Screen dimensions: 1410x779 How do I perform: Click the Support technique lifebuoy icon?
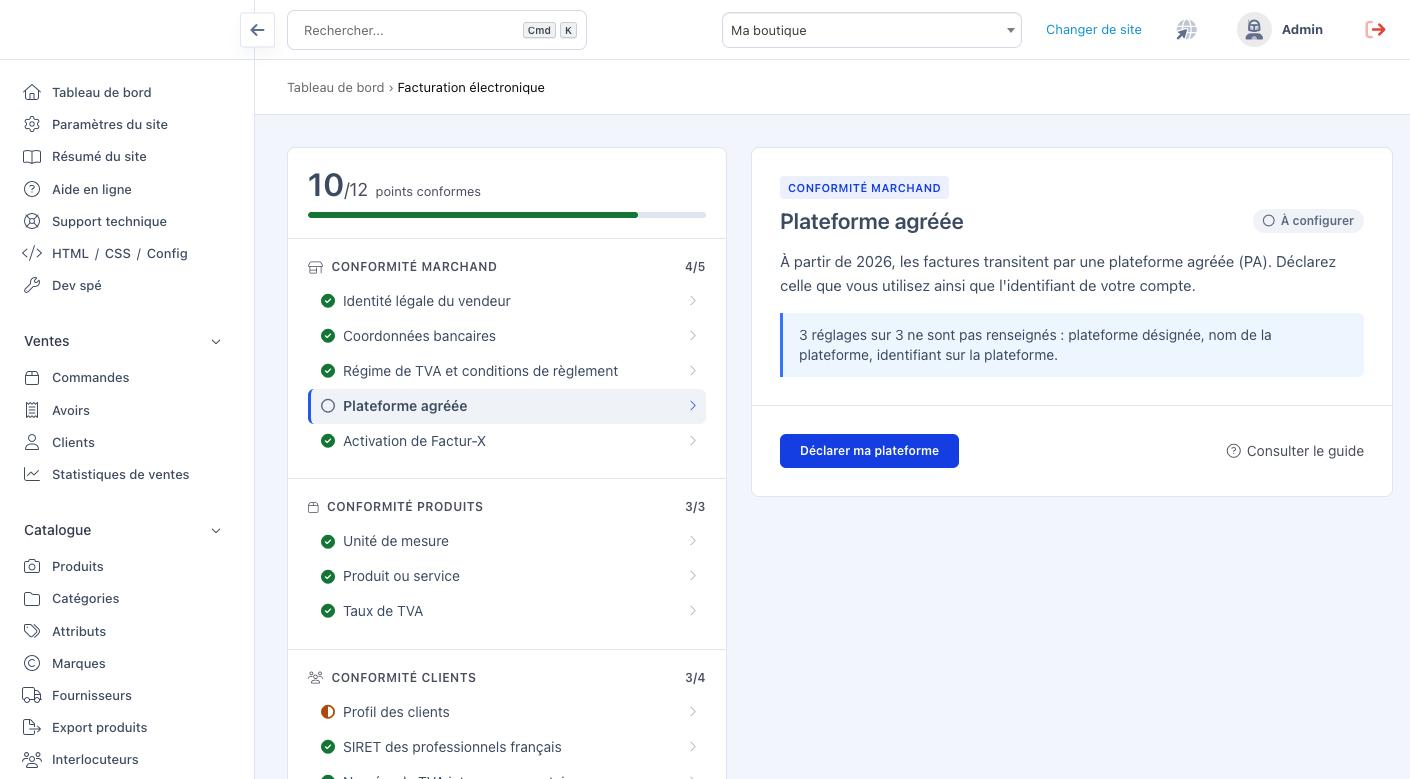pyautogui.click(x=33, y=221)
